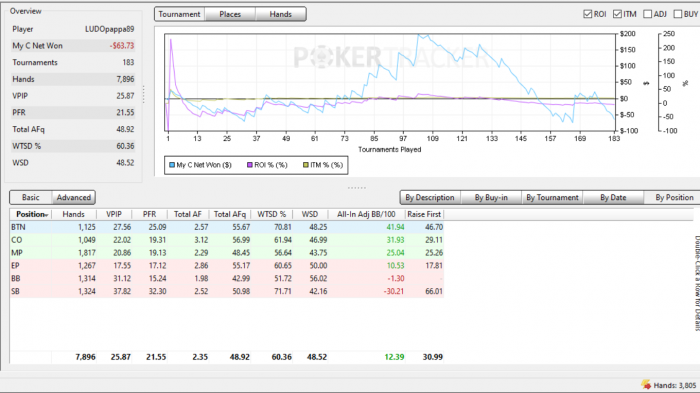Viewport: 700px width, 393px height.
Task: Click the ROI % legend swatch
Action: pos(250,165)
